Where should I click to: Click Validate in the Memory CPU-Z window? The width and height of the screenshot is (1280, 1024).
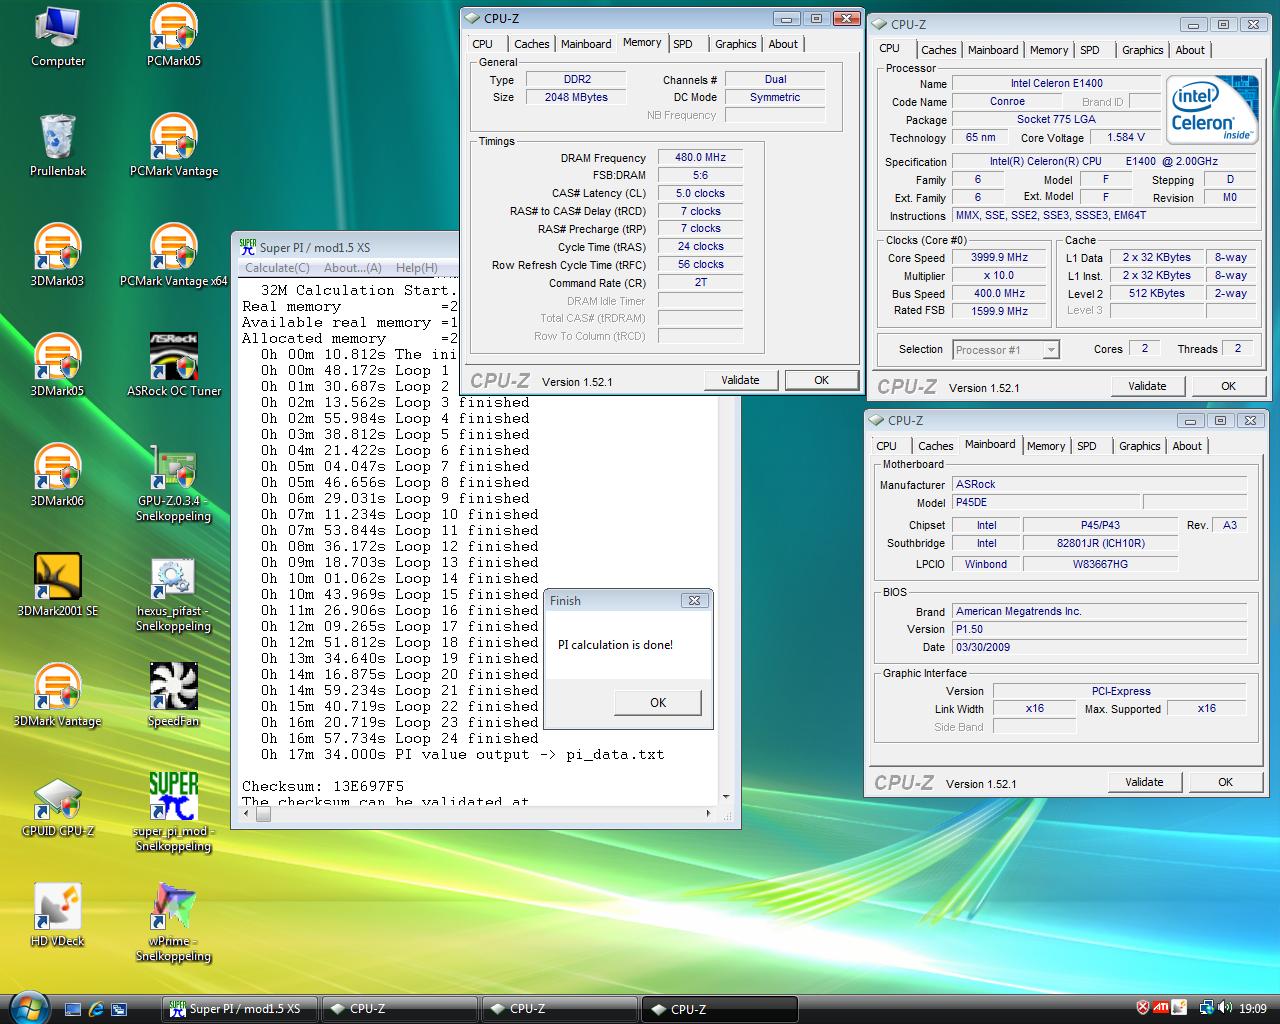pos(740,380)
